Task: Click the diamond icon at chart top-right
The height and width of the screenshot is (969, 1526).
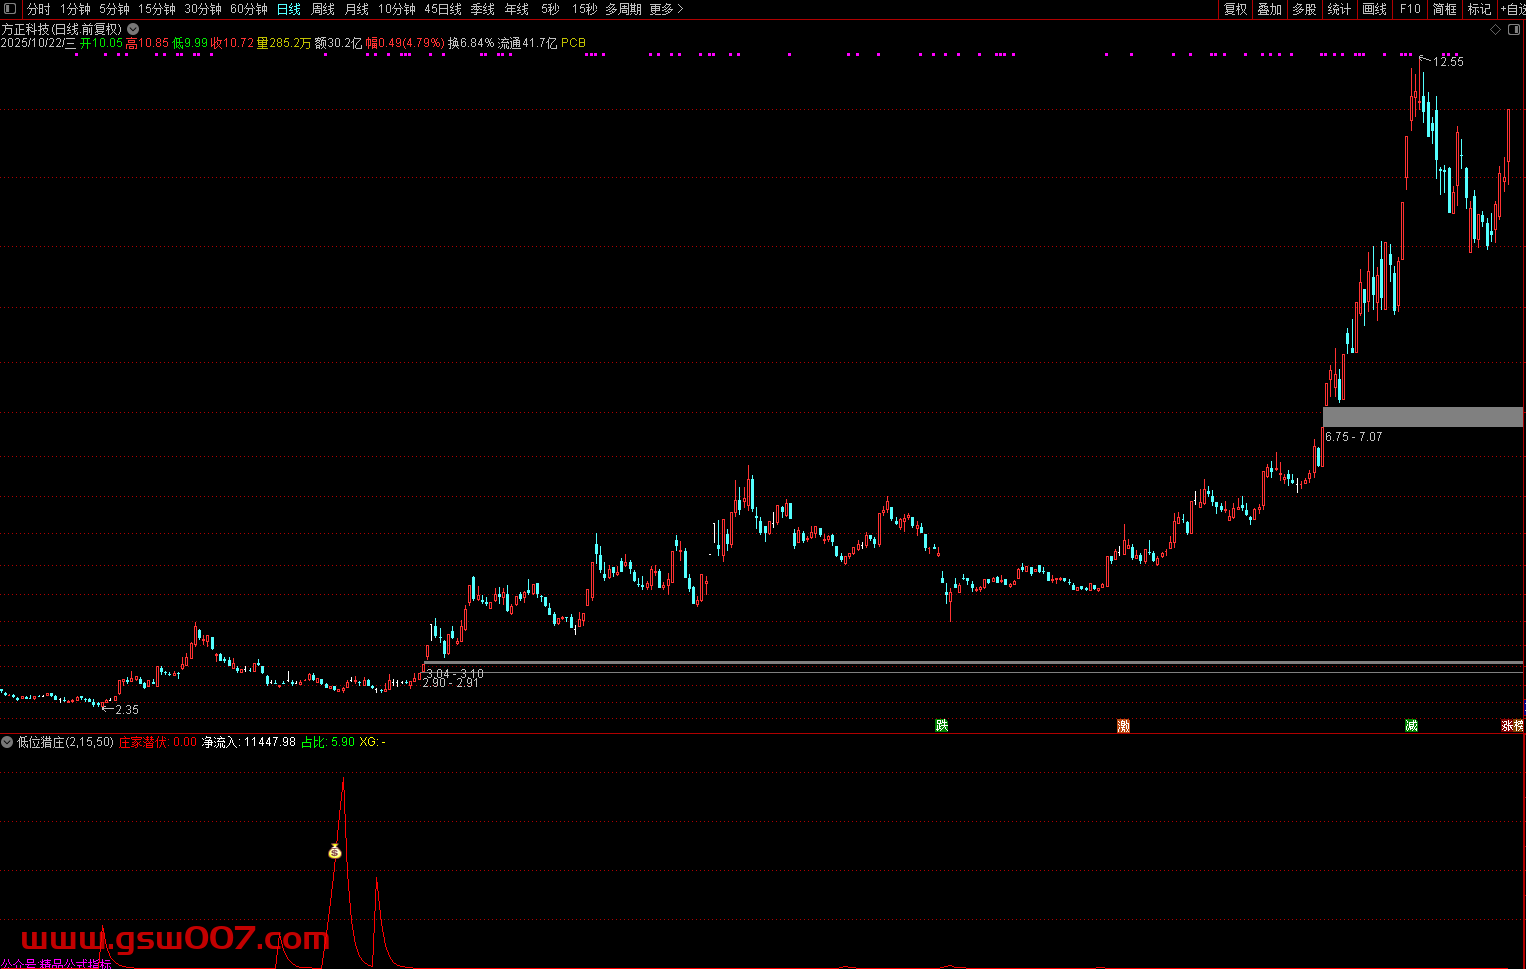Action: click(x=1496, y=30)
